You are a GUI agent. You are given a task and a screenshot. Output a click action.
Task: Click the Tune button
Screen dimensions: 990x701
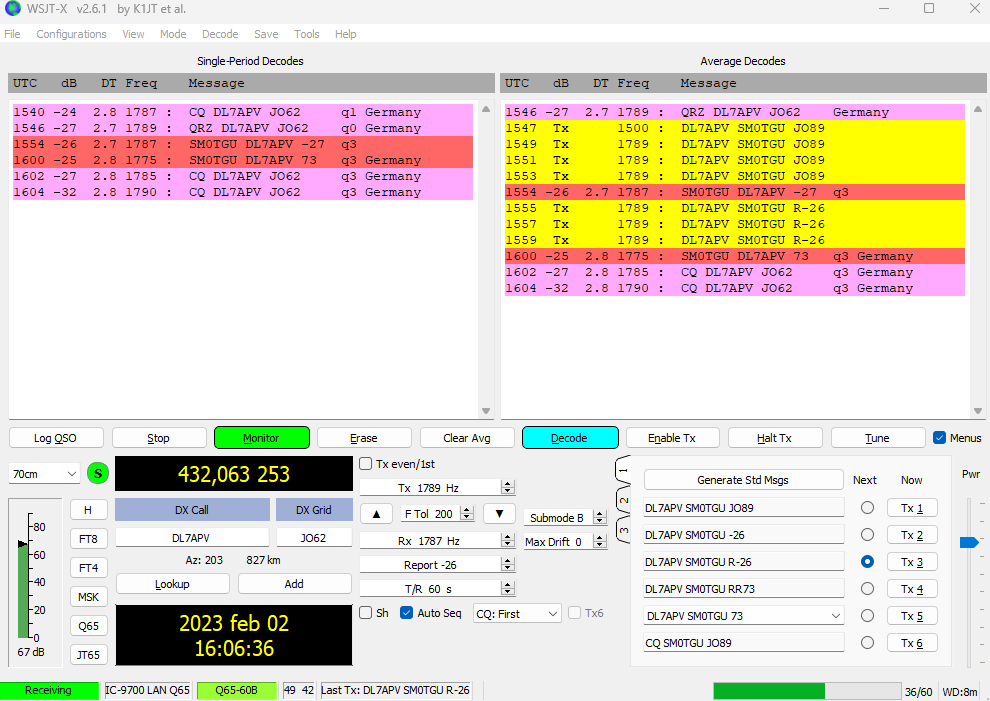click(x=878, y=438)
